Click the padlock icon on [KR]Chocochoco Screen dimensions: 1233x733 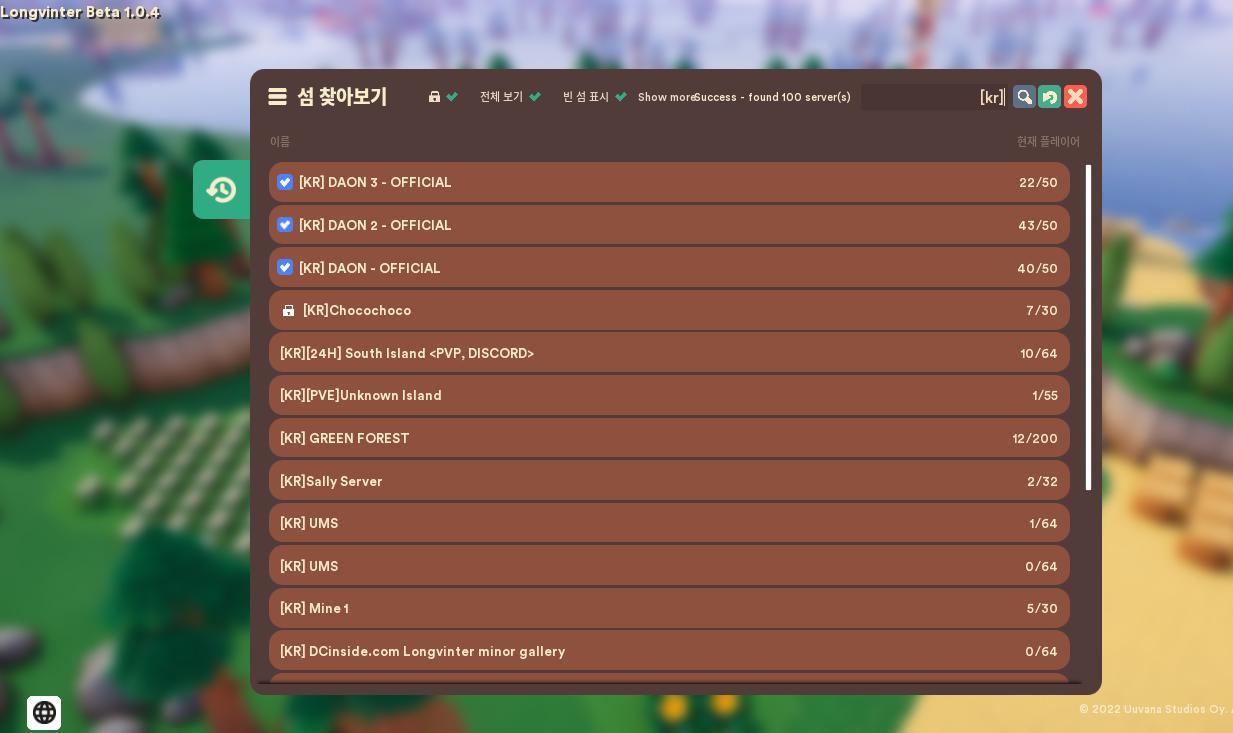pyautogui.click(x=289, y=311)
